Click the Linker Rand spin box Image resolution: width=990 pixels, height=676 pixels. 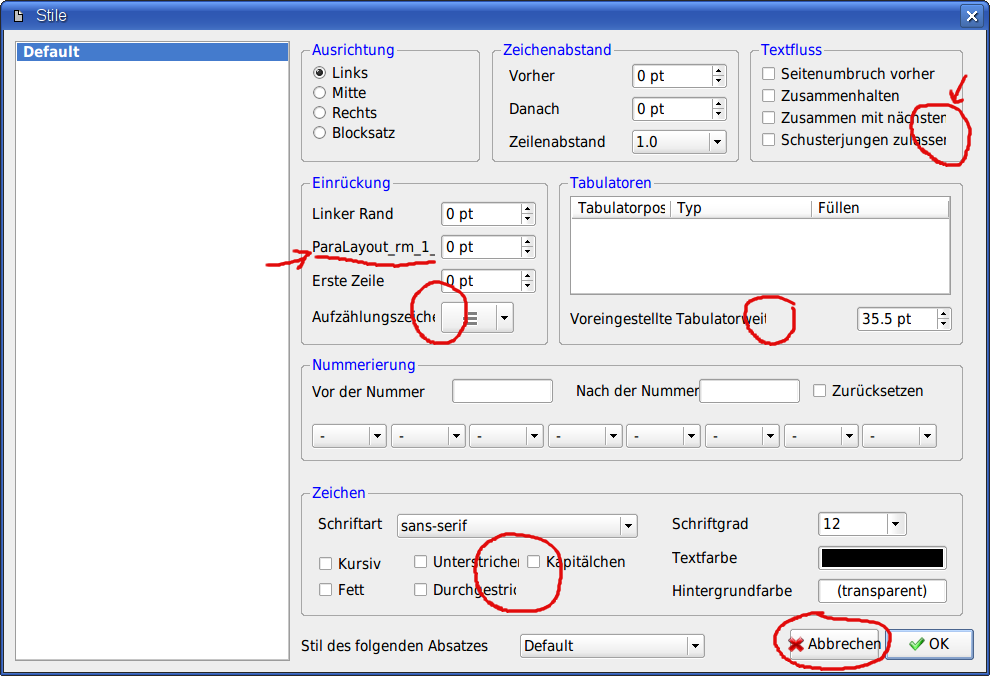481,214
